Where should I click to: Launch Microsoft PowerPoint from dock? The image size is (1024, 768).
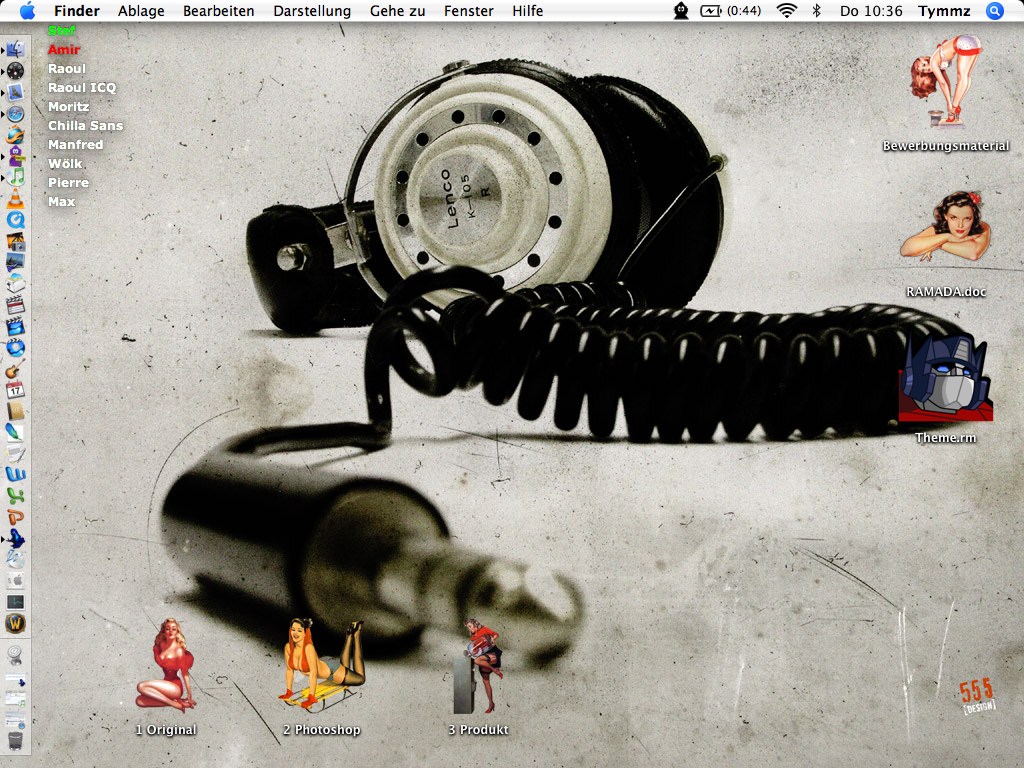point(15,518)
